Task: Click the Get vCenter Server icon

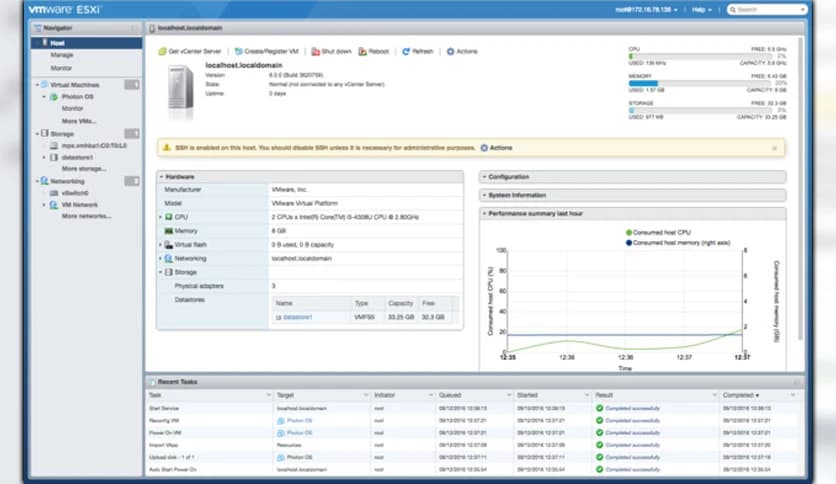Action: click(x=161, y=51)
